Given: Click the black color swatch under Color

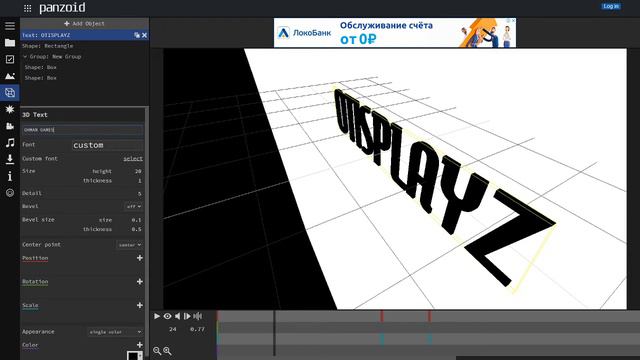Looking at the screenshot, I should click(133, 356).
